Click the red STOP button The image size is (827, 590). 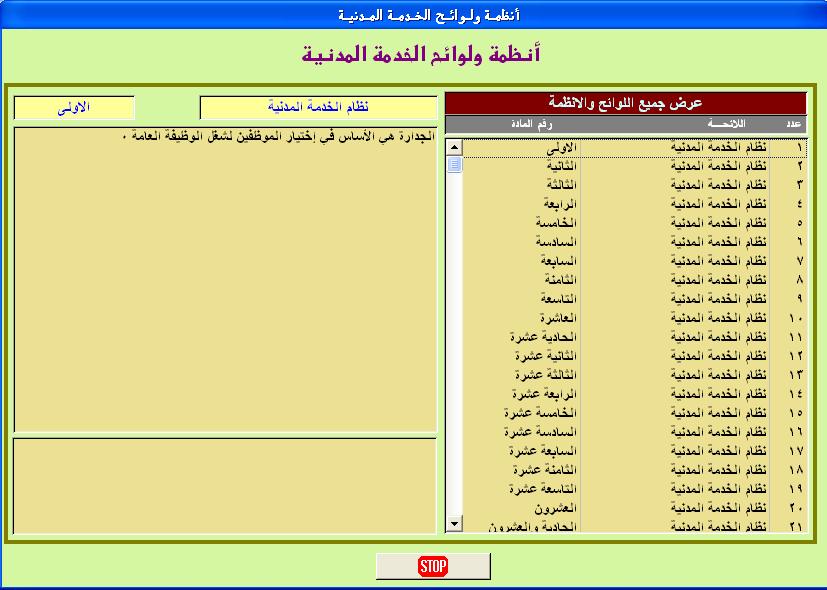(433, 566)
